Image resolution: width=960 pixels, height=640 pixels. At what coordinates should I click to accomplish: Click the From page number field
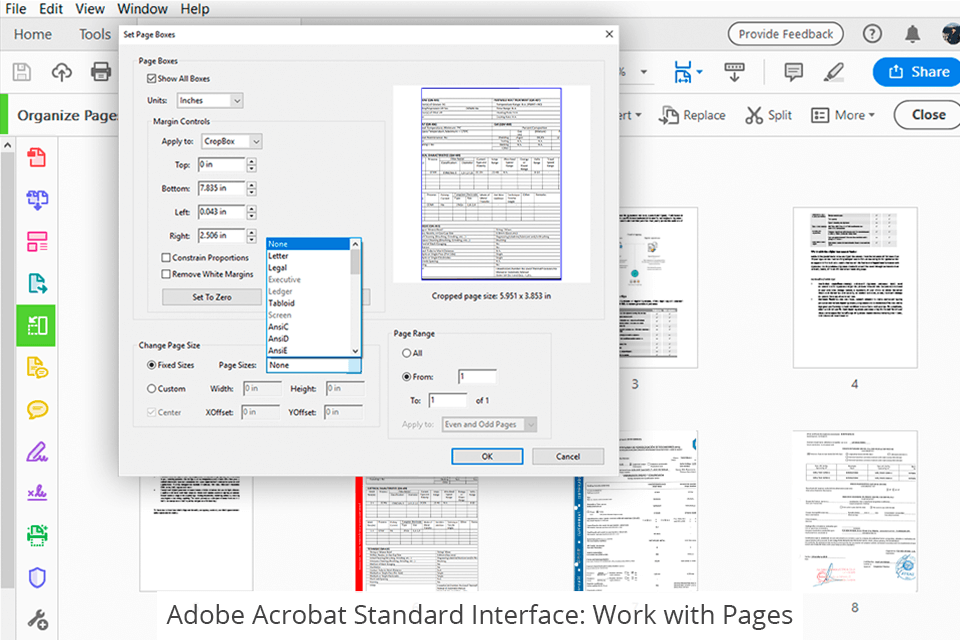pos(477,377)
